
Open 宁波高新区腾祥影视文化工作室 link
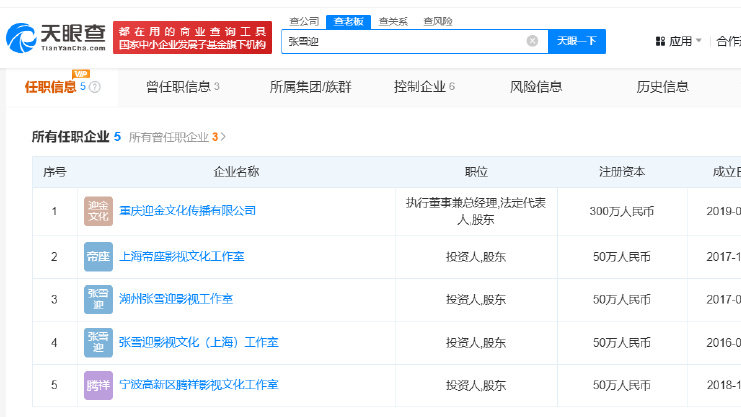point(198,385)
